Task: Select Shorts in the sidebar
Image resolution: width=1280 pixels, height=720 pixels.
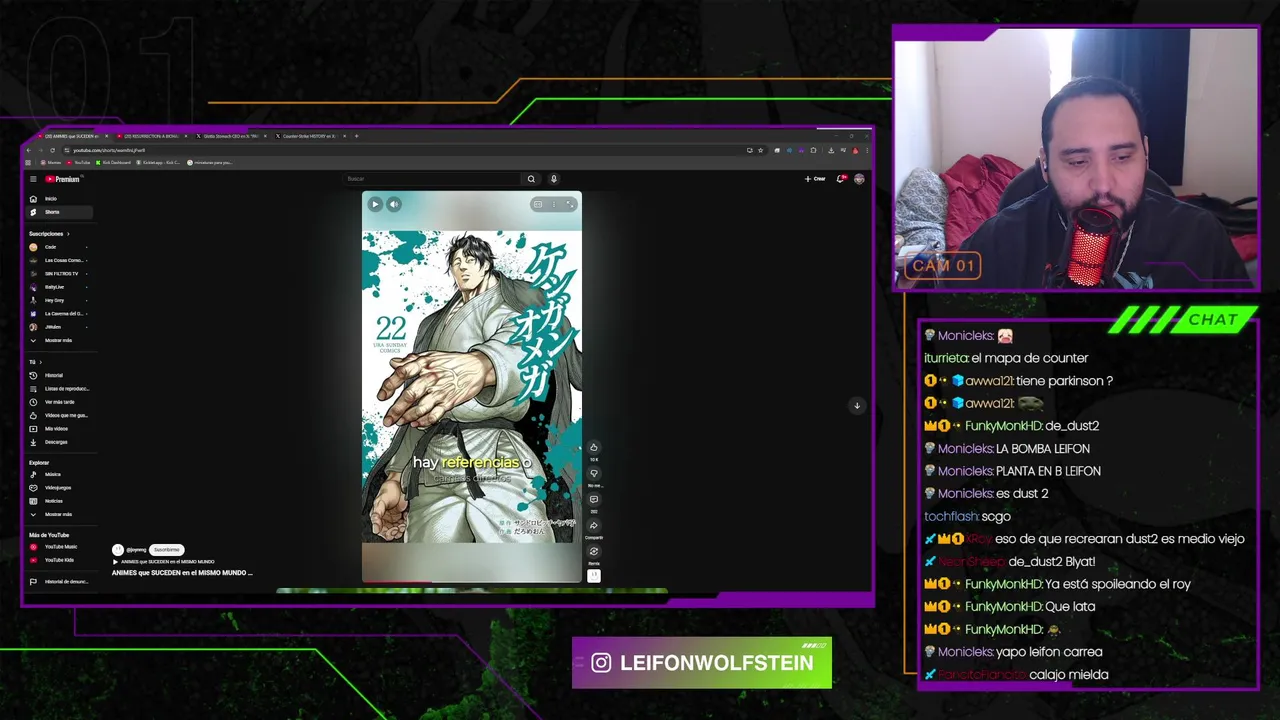Action: pyautogui.click(x=59, y=212)
